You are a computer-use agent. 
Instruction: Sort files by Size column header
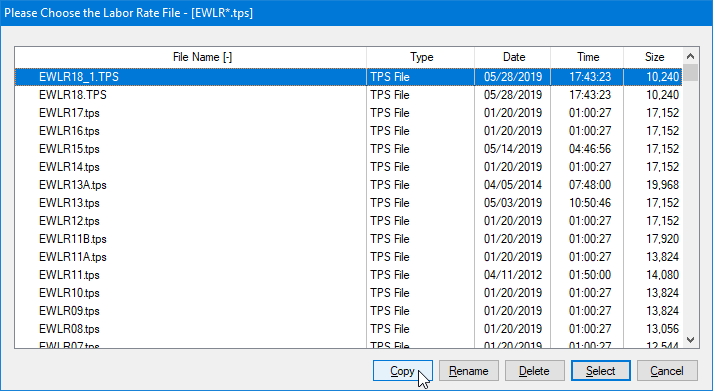click(x=653, y=57)
